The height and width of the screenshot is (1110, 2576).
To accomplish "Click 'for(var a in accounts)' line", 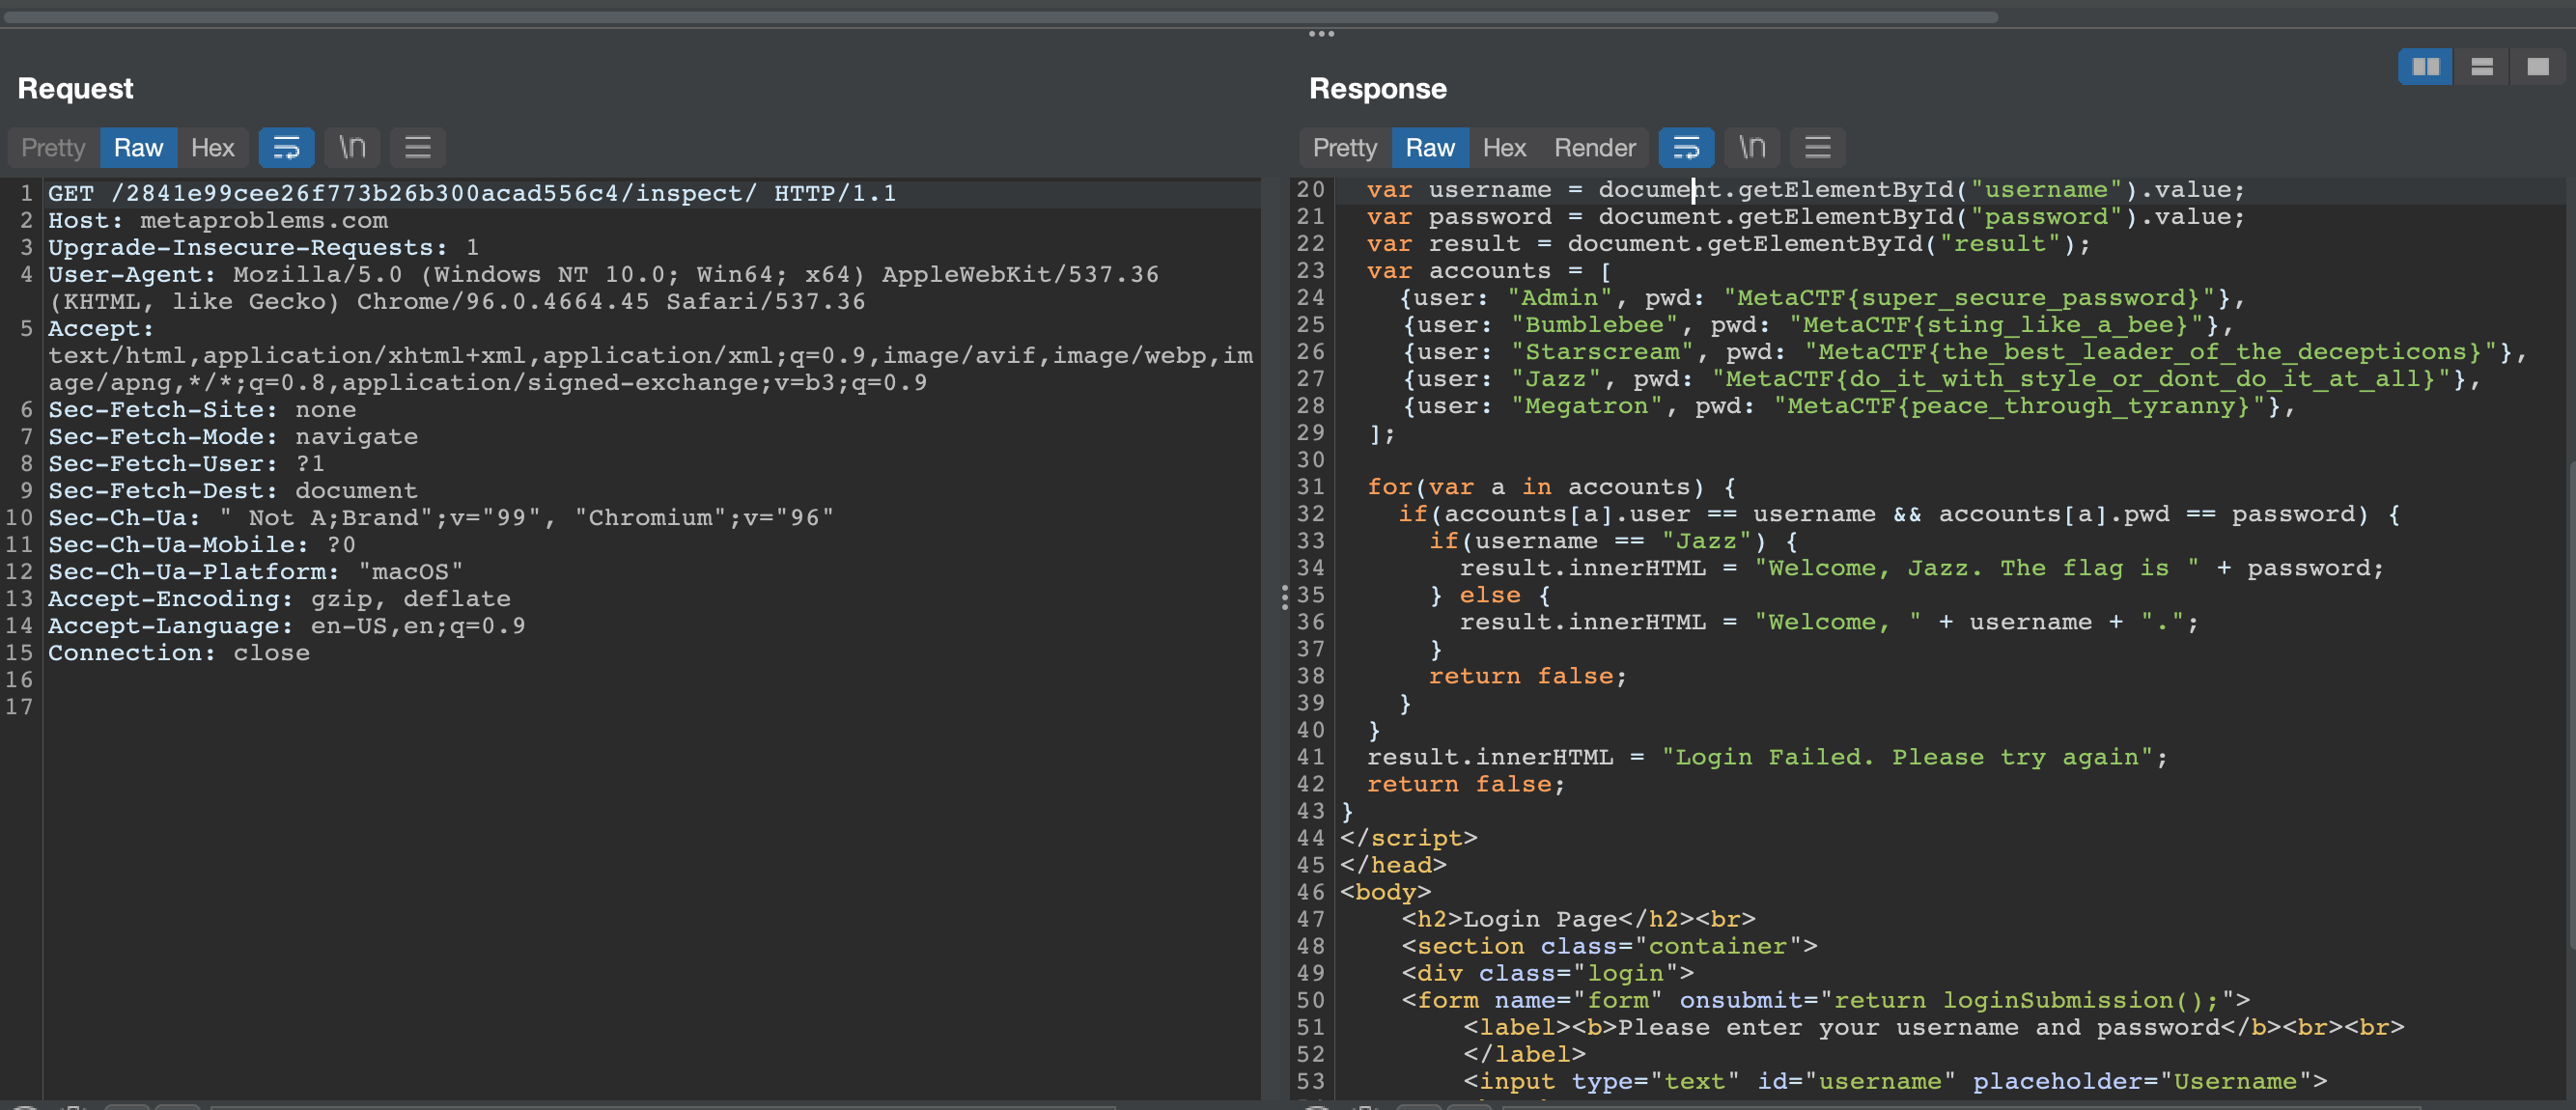I will [1551, 486].
